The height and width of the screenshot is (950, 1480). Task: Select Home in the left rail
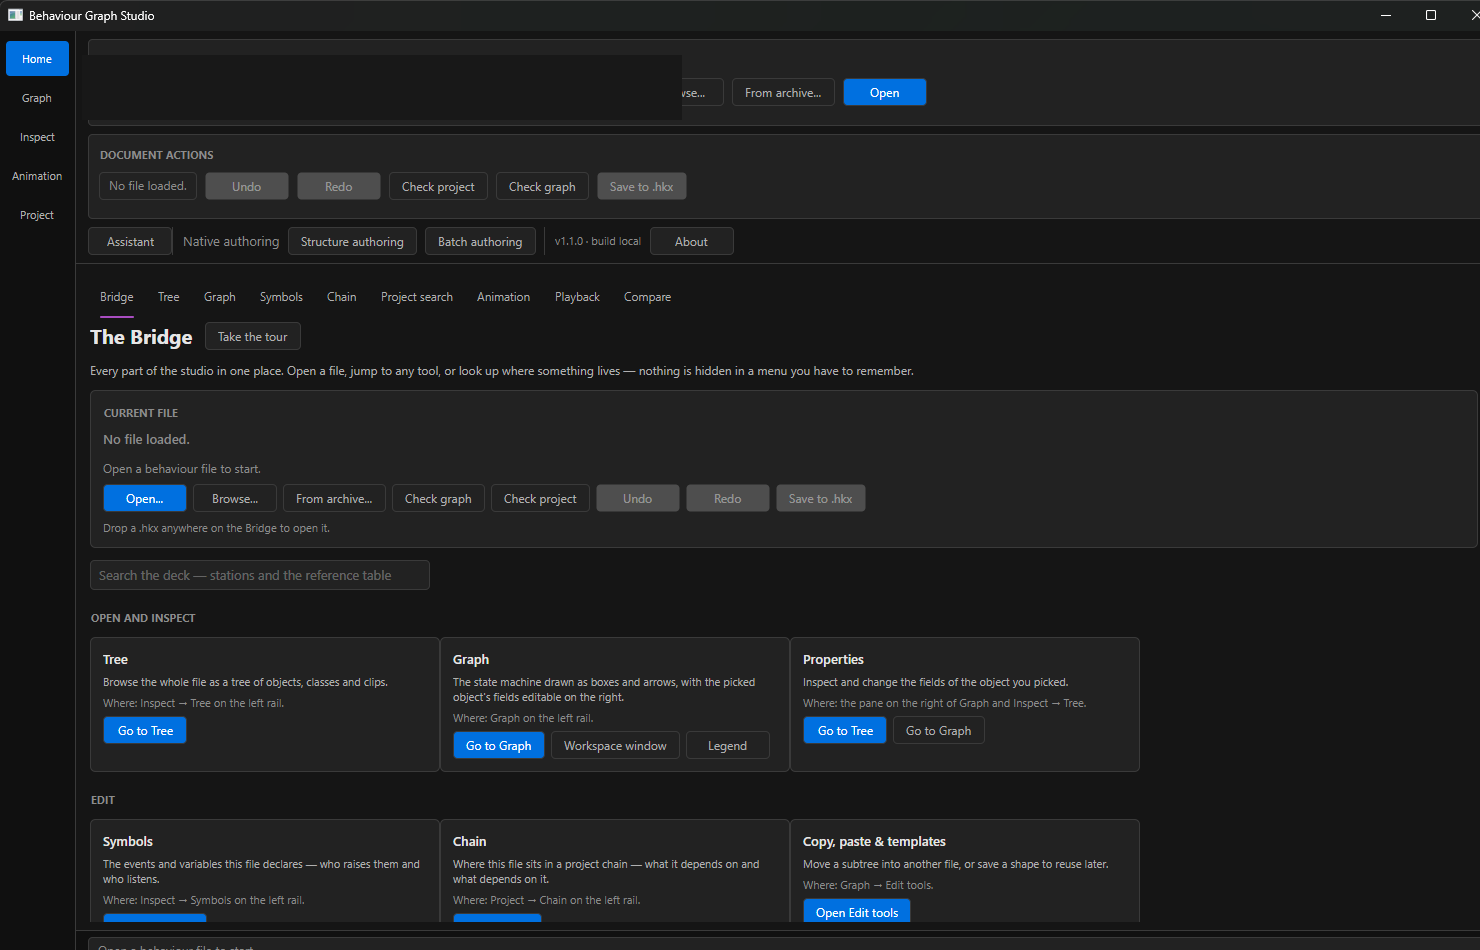pos(37,59)
